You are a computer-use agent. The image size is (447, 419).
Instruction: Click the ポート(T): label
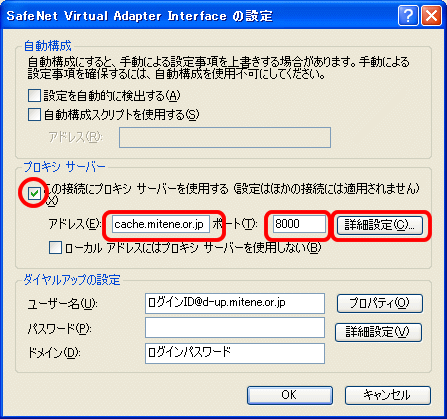[235, 224]
